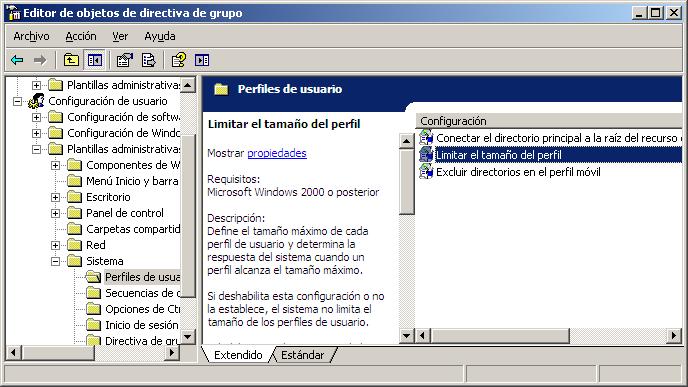The image size is (688, 387).
Task: Click the open folder icon of Perfiles de usuario
Action: tap(93, 277)
